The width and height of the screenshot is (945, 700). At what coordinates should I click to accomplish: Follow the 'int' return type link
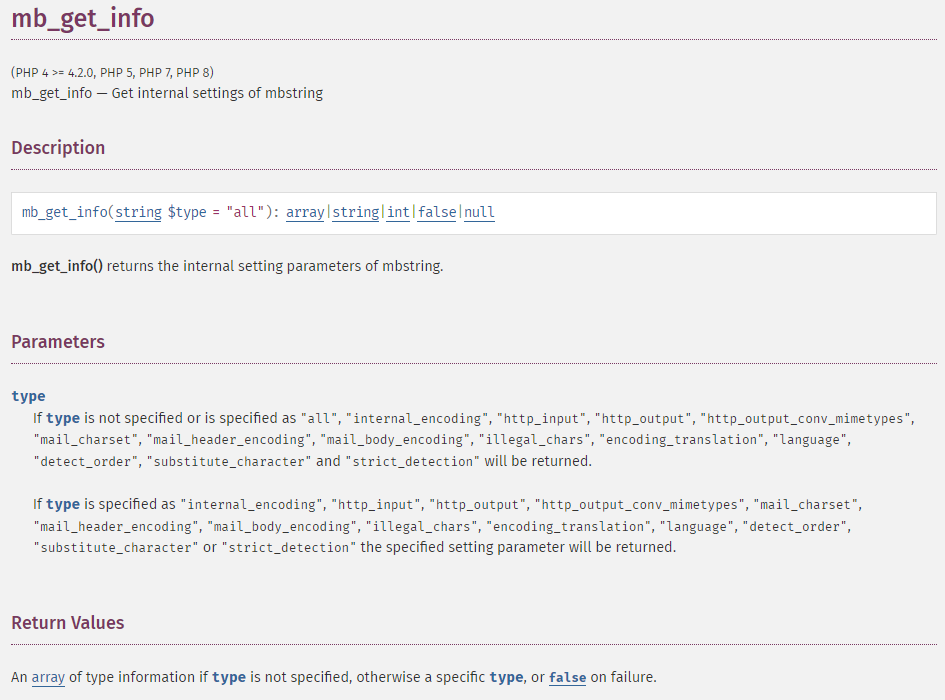pos(398,212)
